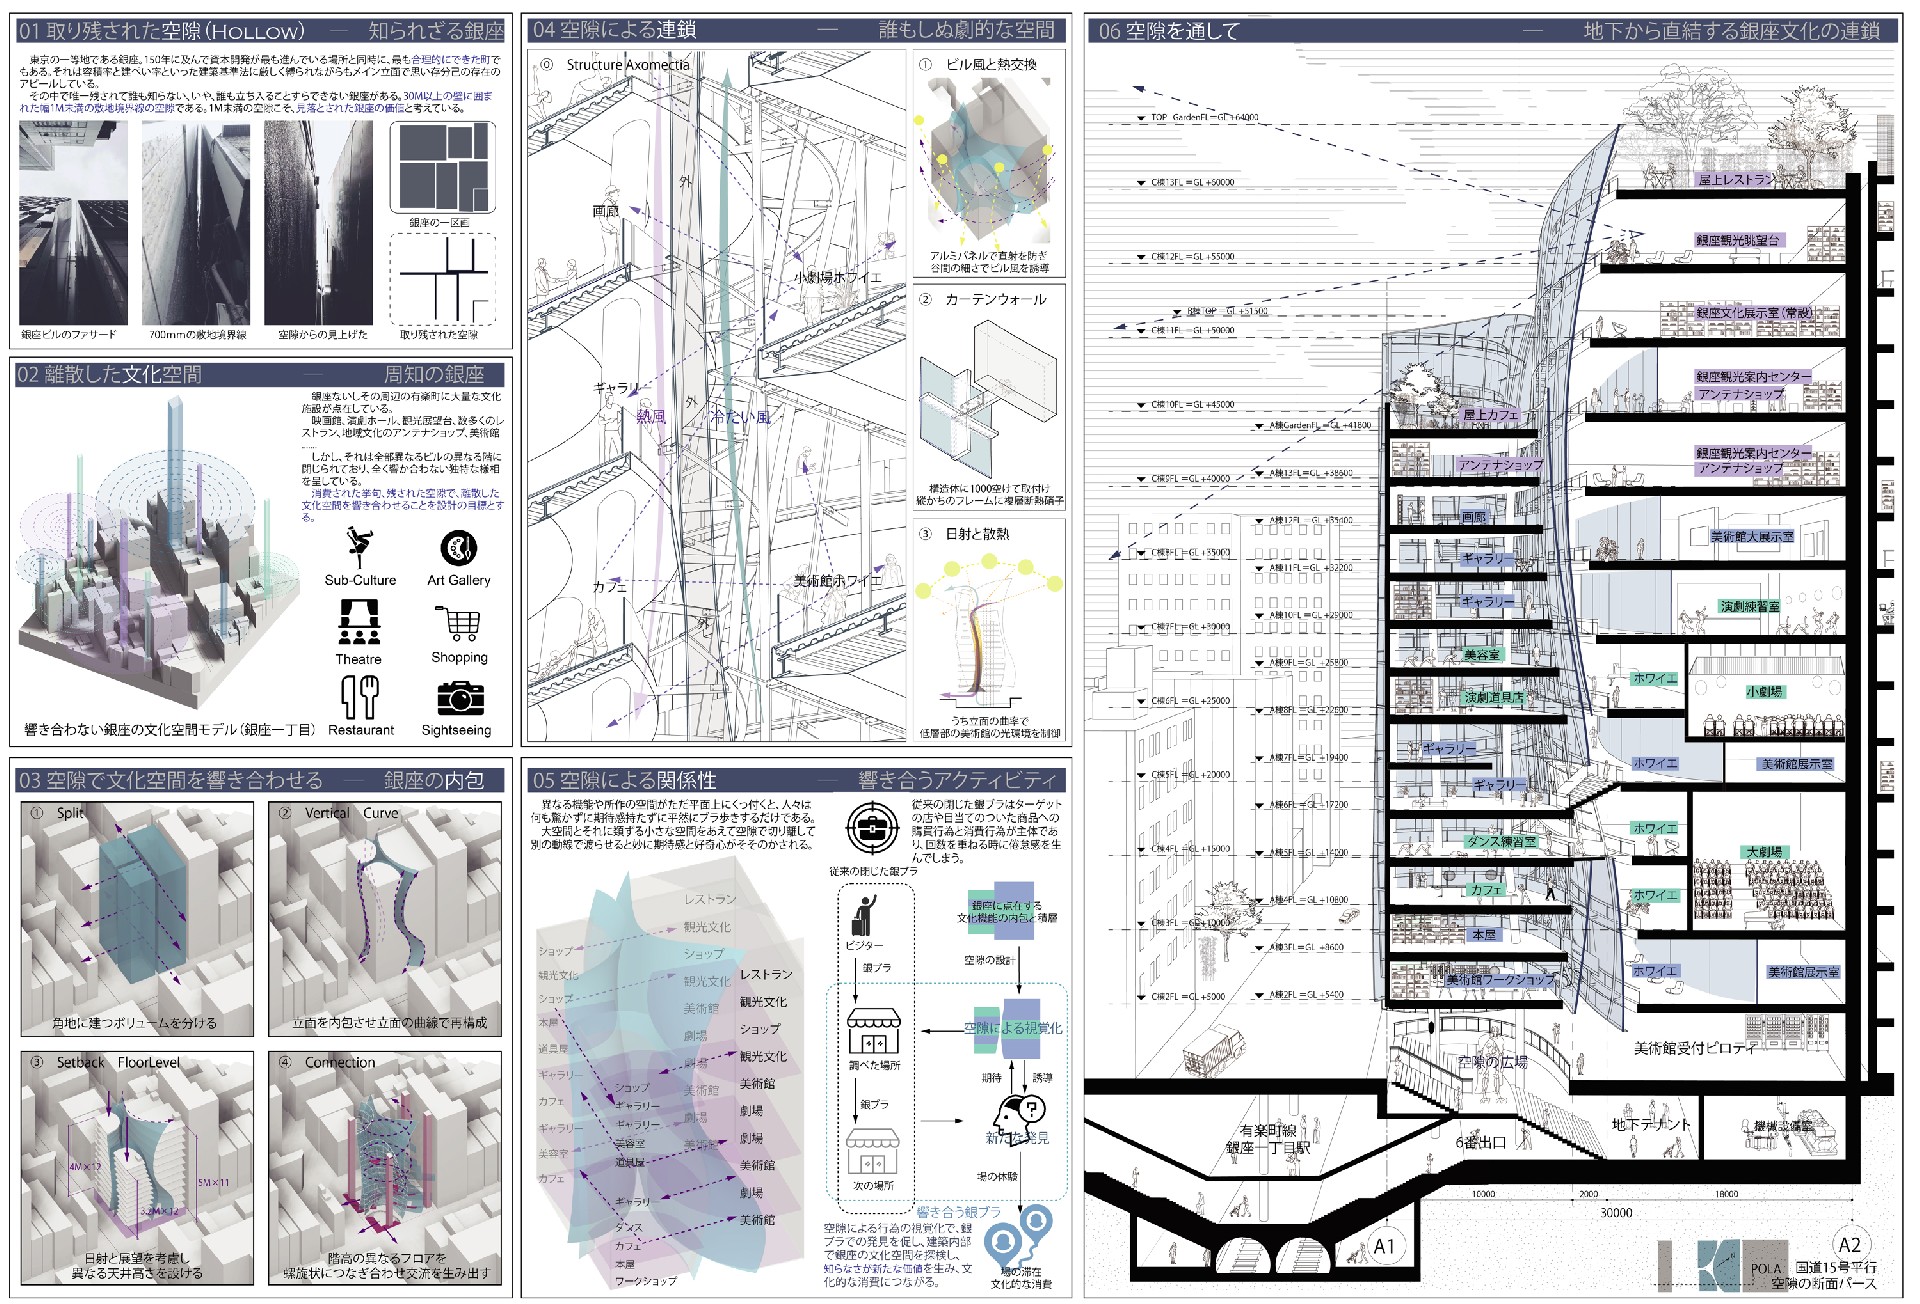Click the A2 circle marker

point(1849,1244)
